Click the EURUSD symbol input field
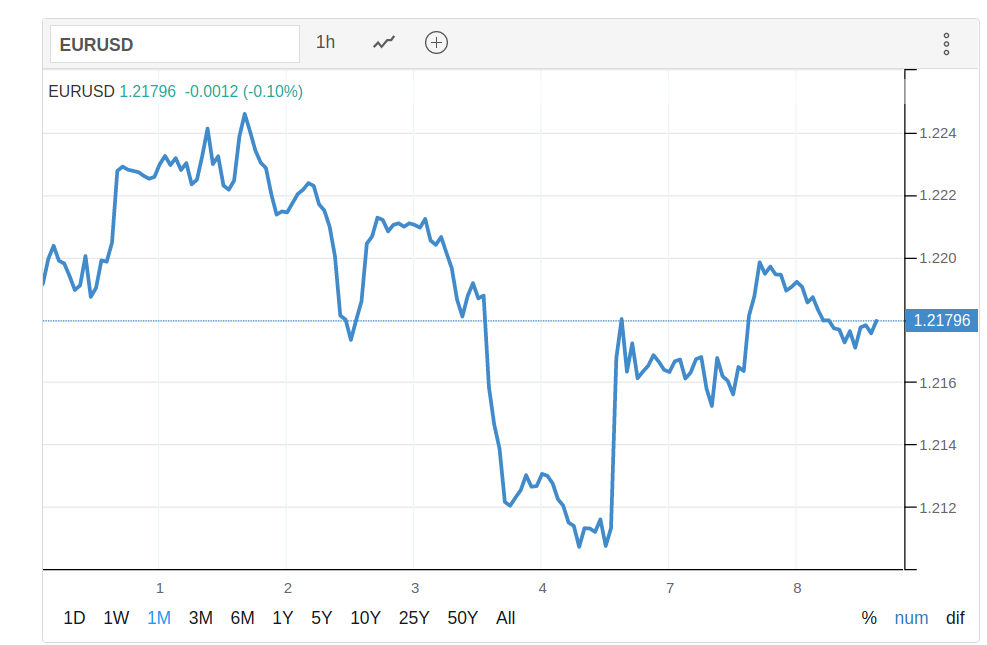The image size is (987, 645). tap(175, 44)
